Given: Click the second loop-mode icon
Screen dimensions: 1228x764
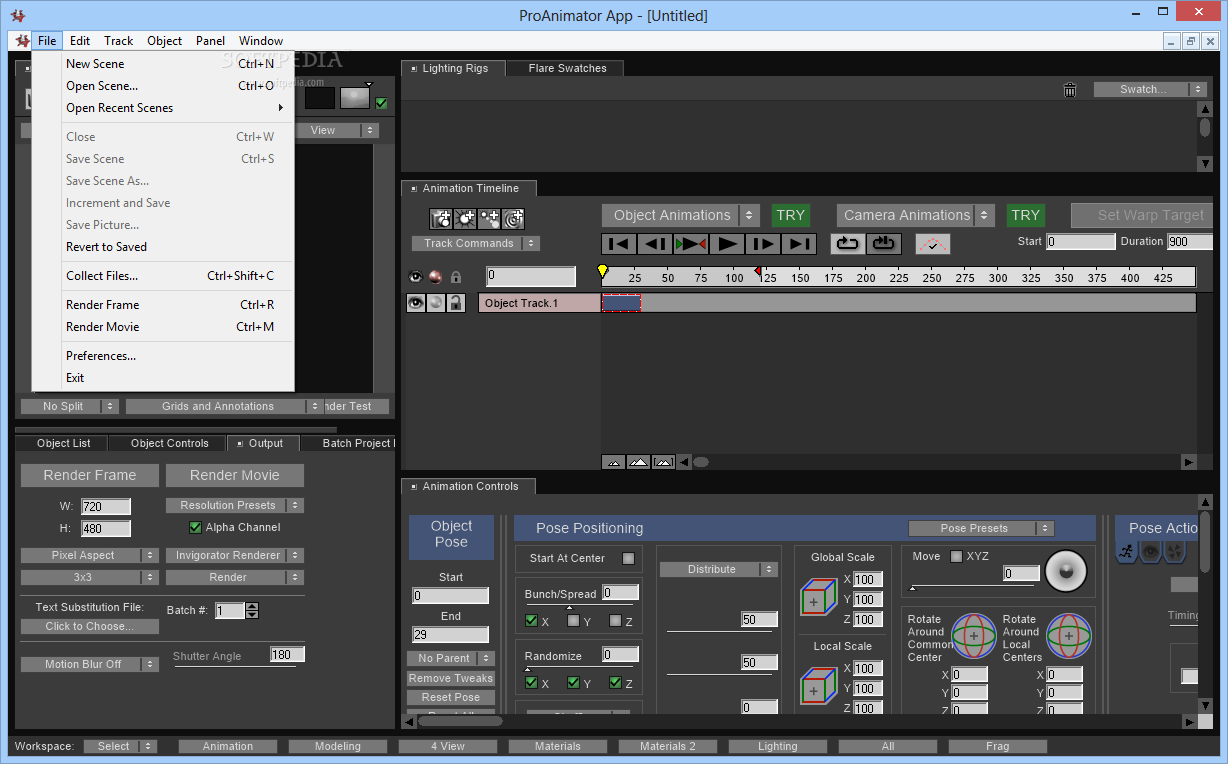Looking at the screenshot, I should tap(883, 243).
